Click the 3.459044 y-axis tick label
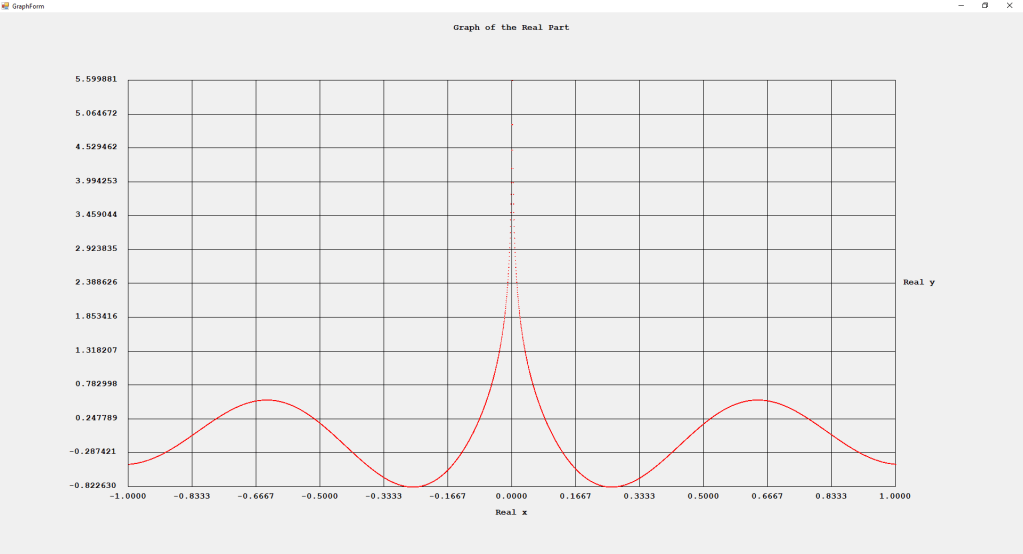 (92, 215)
